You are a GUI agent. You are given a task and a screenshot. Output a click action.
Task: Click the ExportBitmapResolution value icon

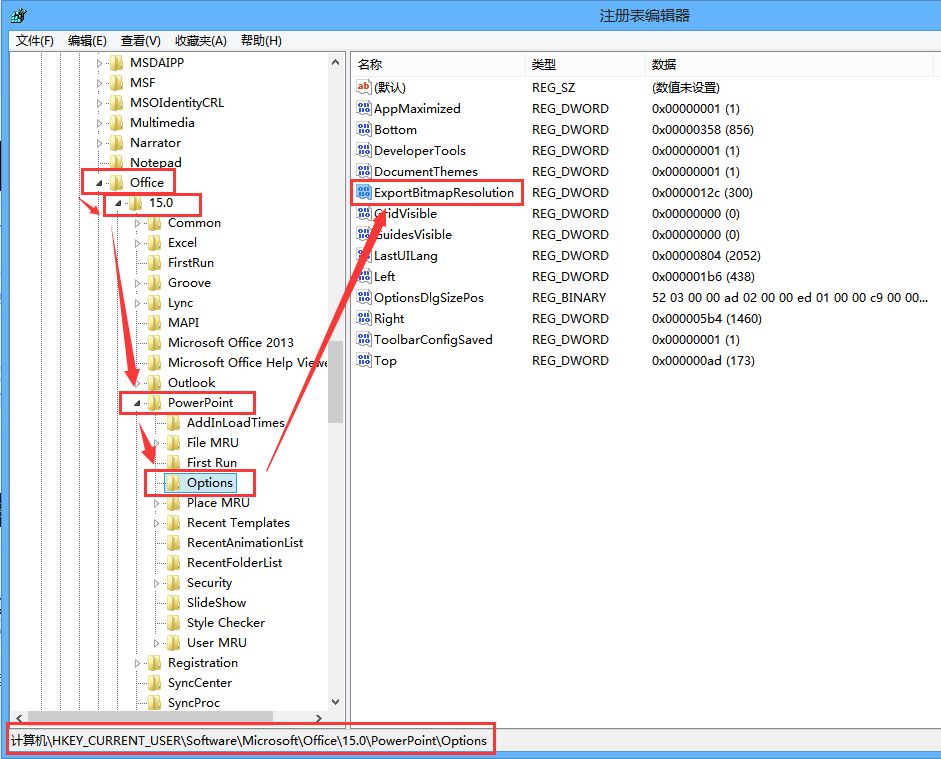(x=364, y=192)
